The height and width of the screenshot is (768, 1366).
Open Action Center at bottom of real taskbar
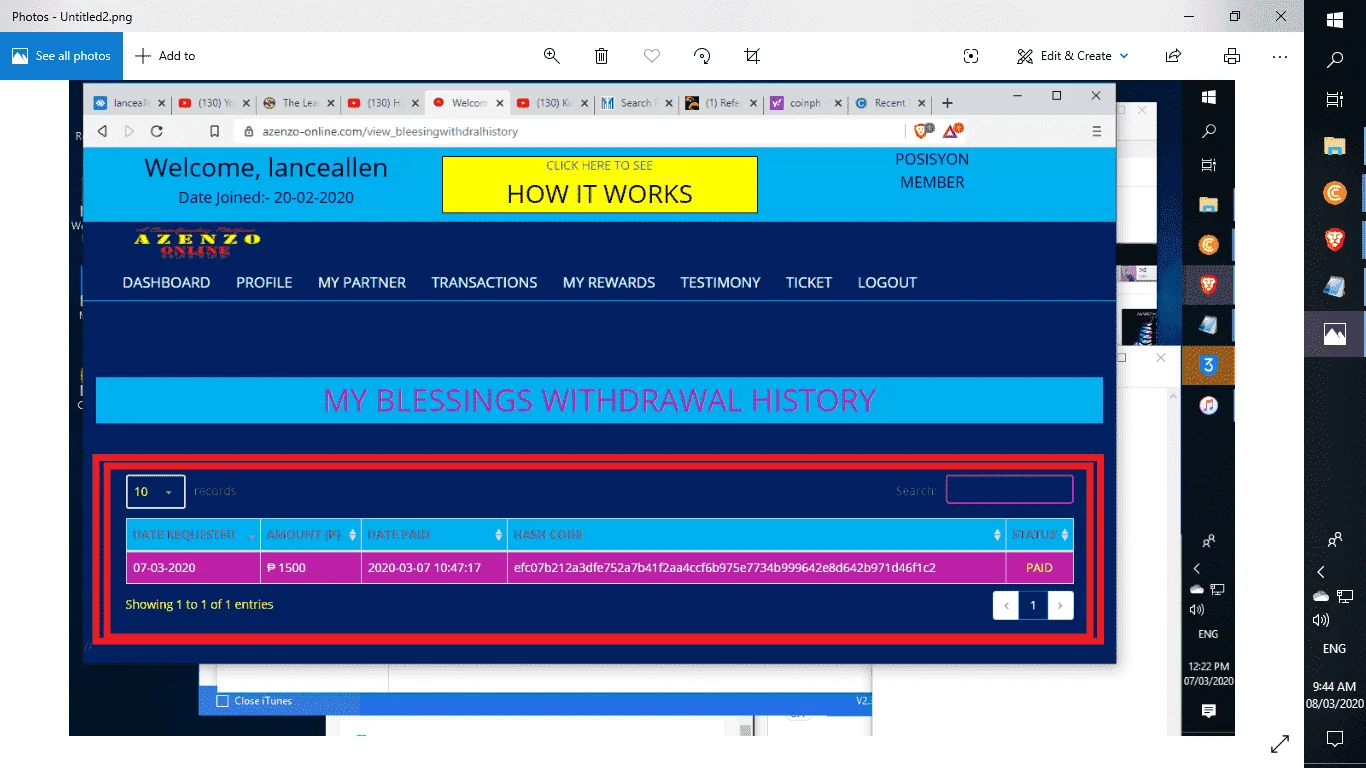[x=1335, y=739]
